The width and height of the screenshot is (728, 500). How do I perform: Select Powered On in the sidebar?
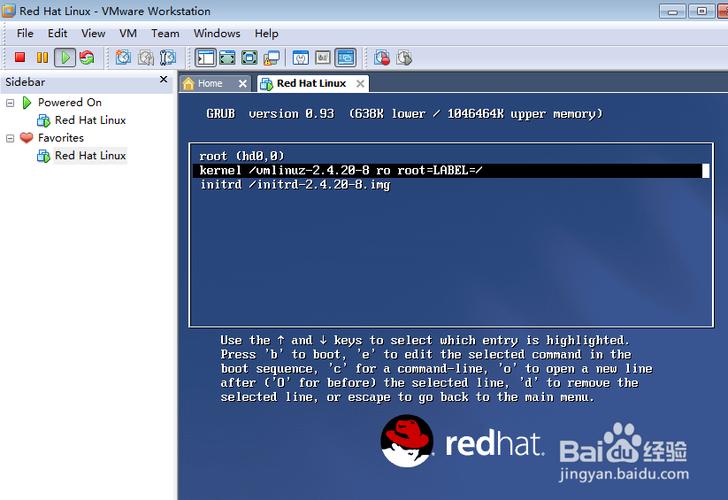pyautogui.click(x=70, y=102)
